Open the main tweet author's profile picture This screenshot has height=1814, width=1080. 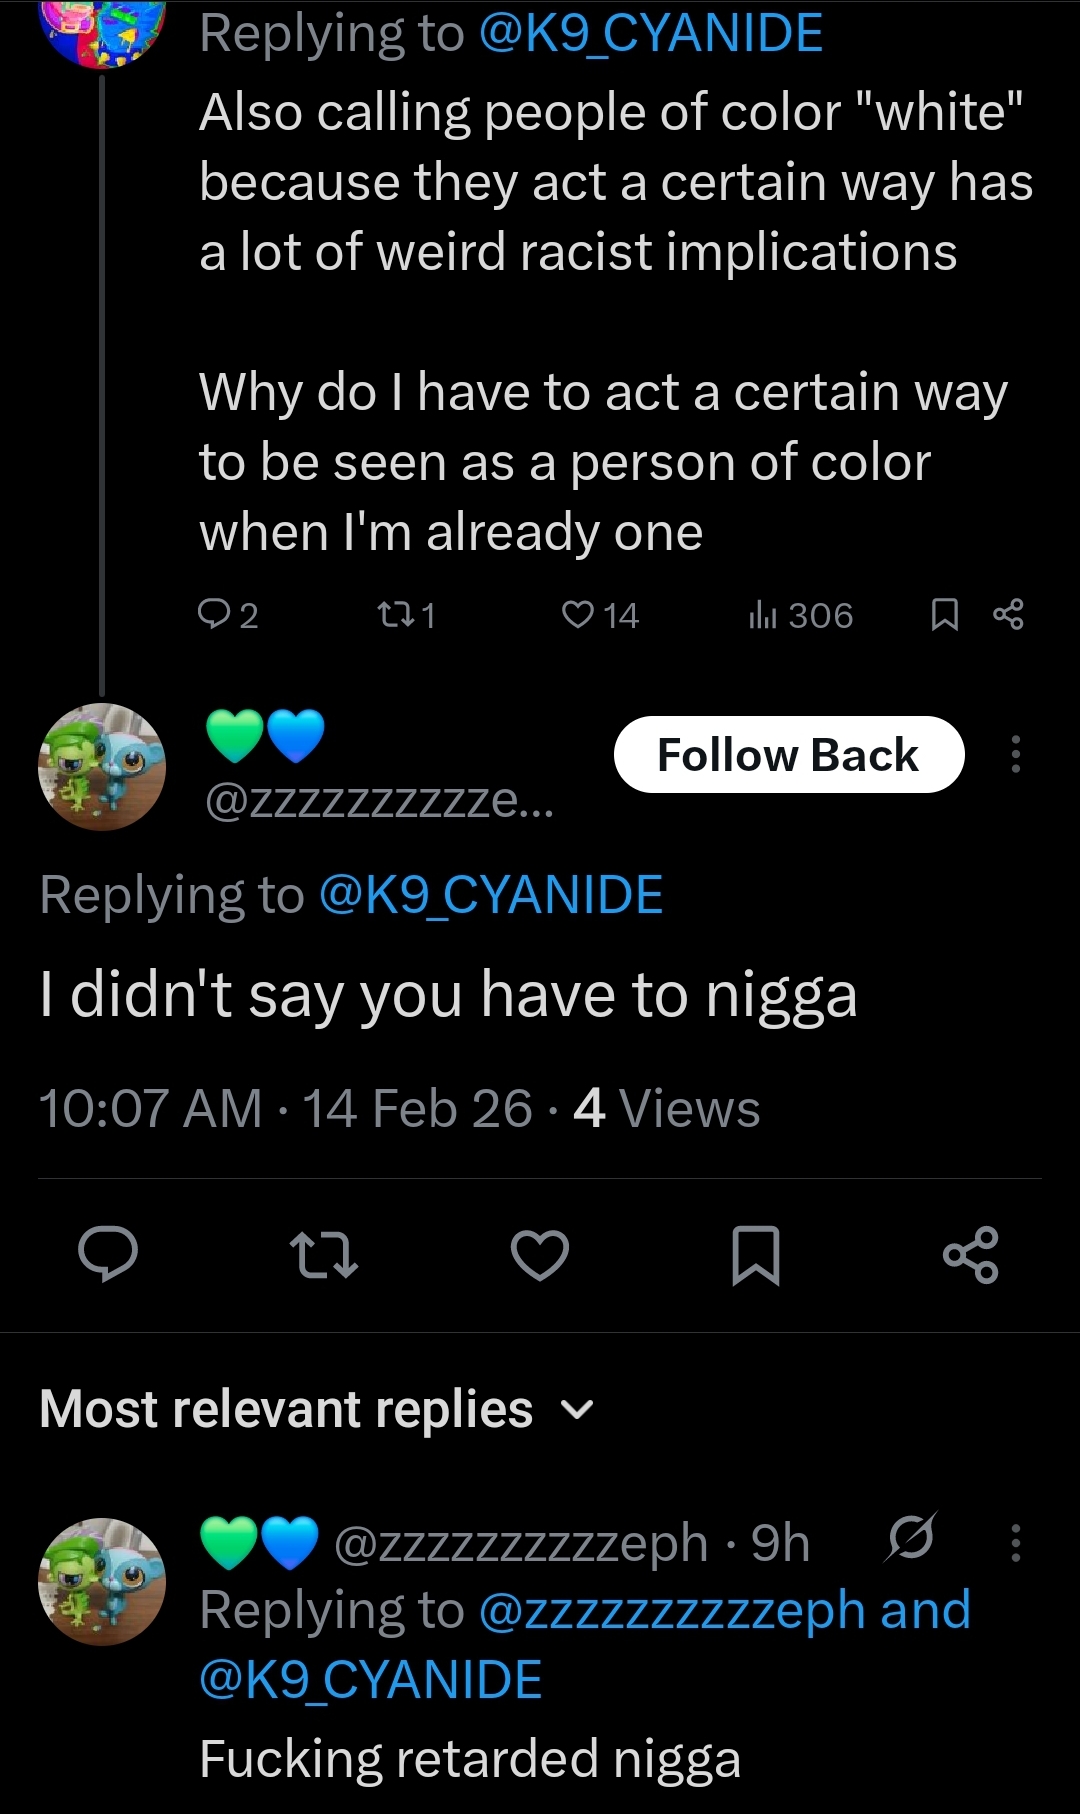[x=102, y=766]
